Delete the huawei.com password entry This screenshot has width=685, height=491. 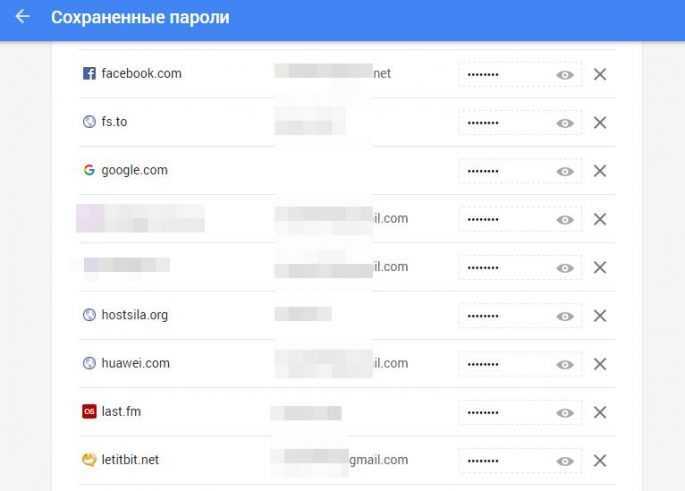[x=600, y=364]
